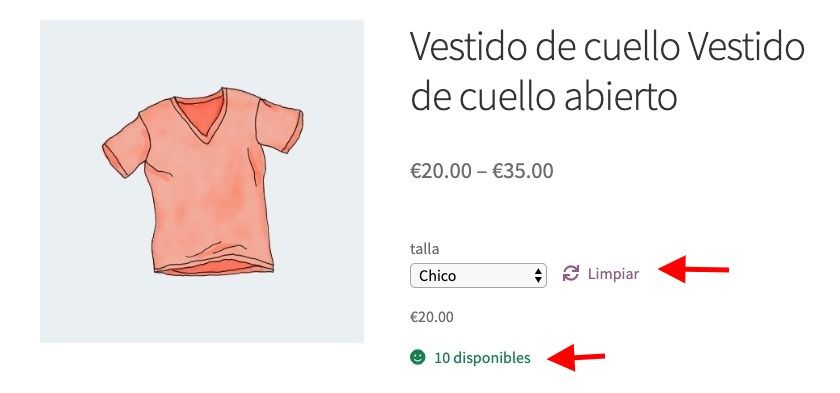Open the talla size dropdown
840x393 pixels.
pos(478,275)
